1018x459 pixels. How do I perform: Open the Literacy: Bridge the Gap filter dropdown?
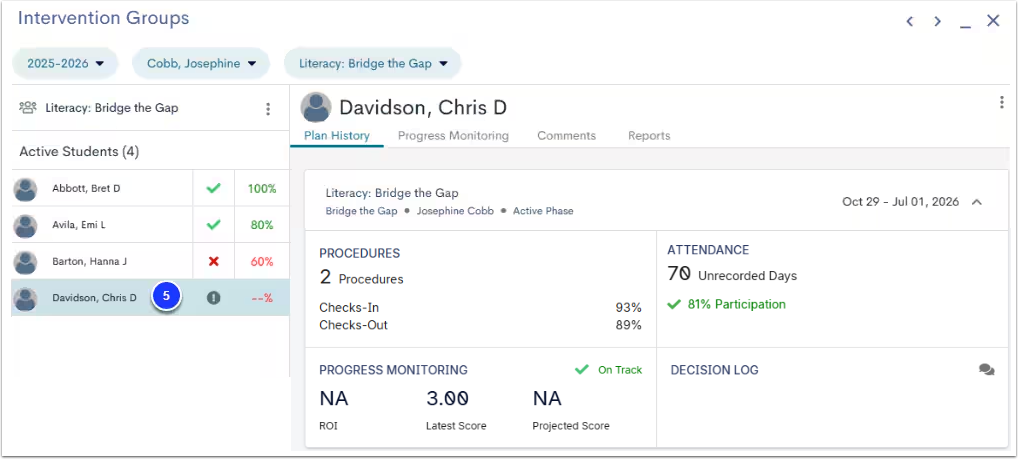coord(373,64)
